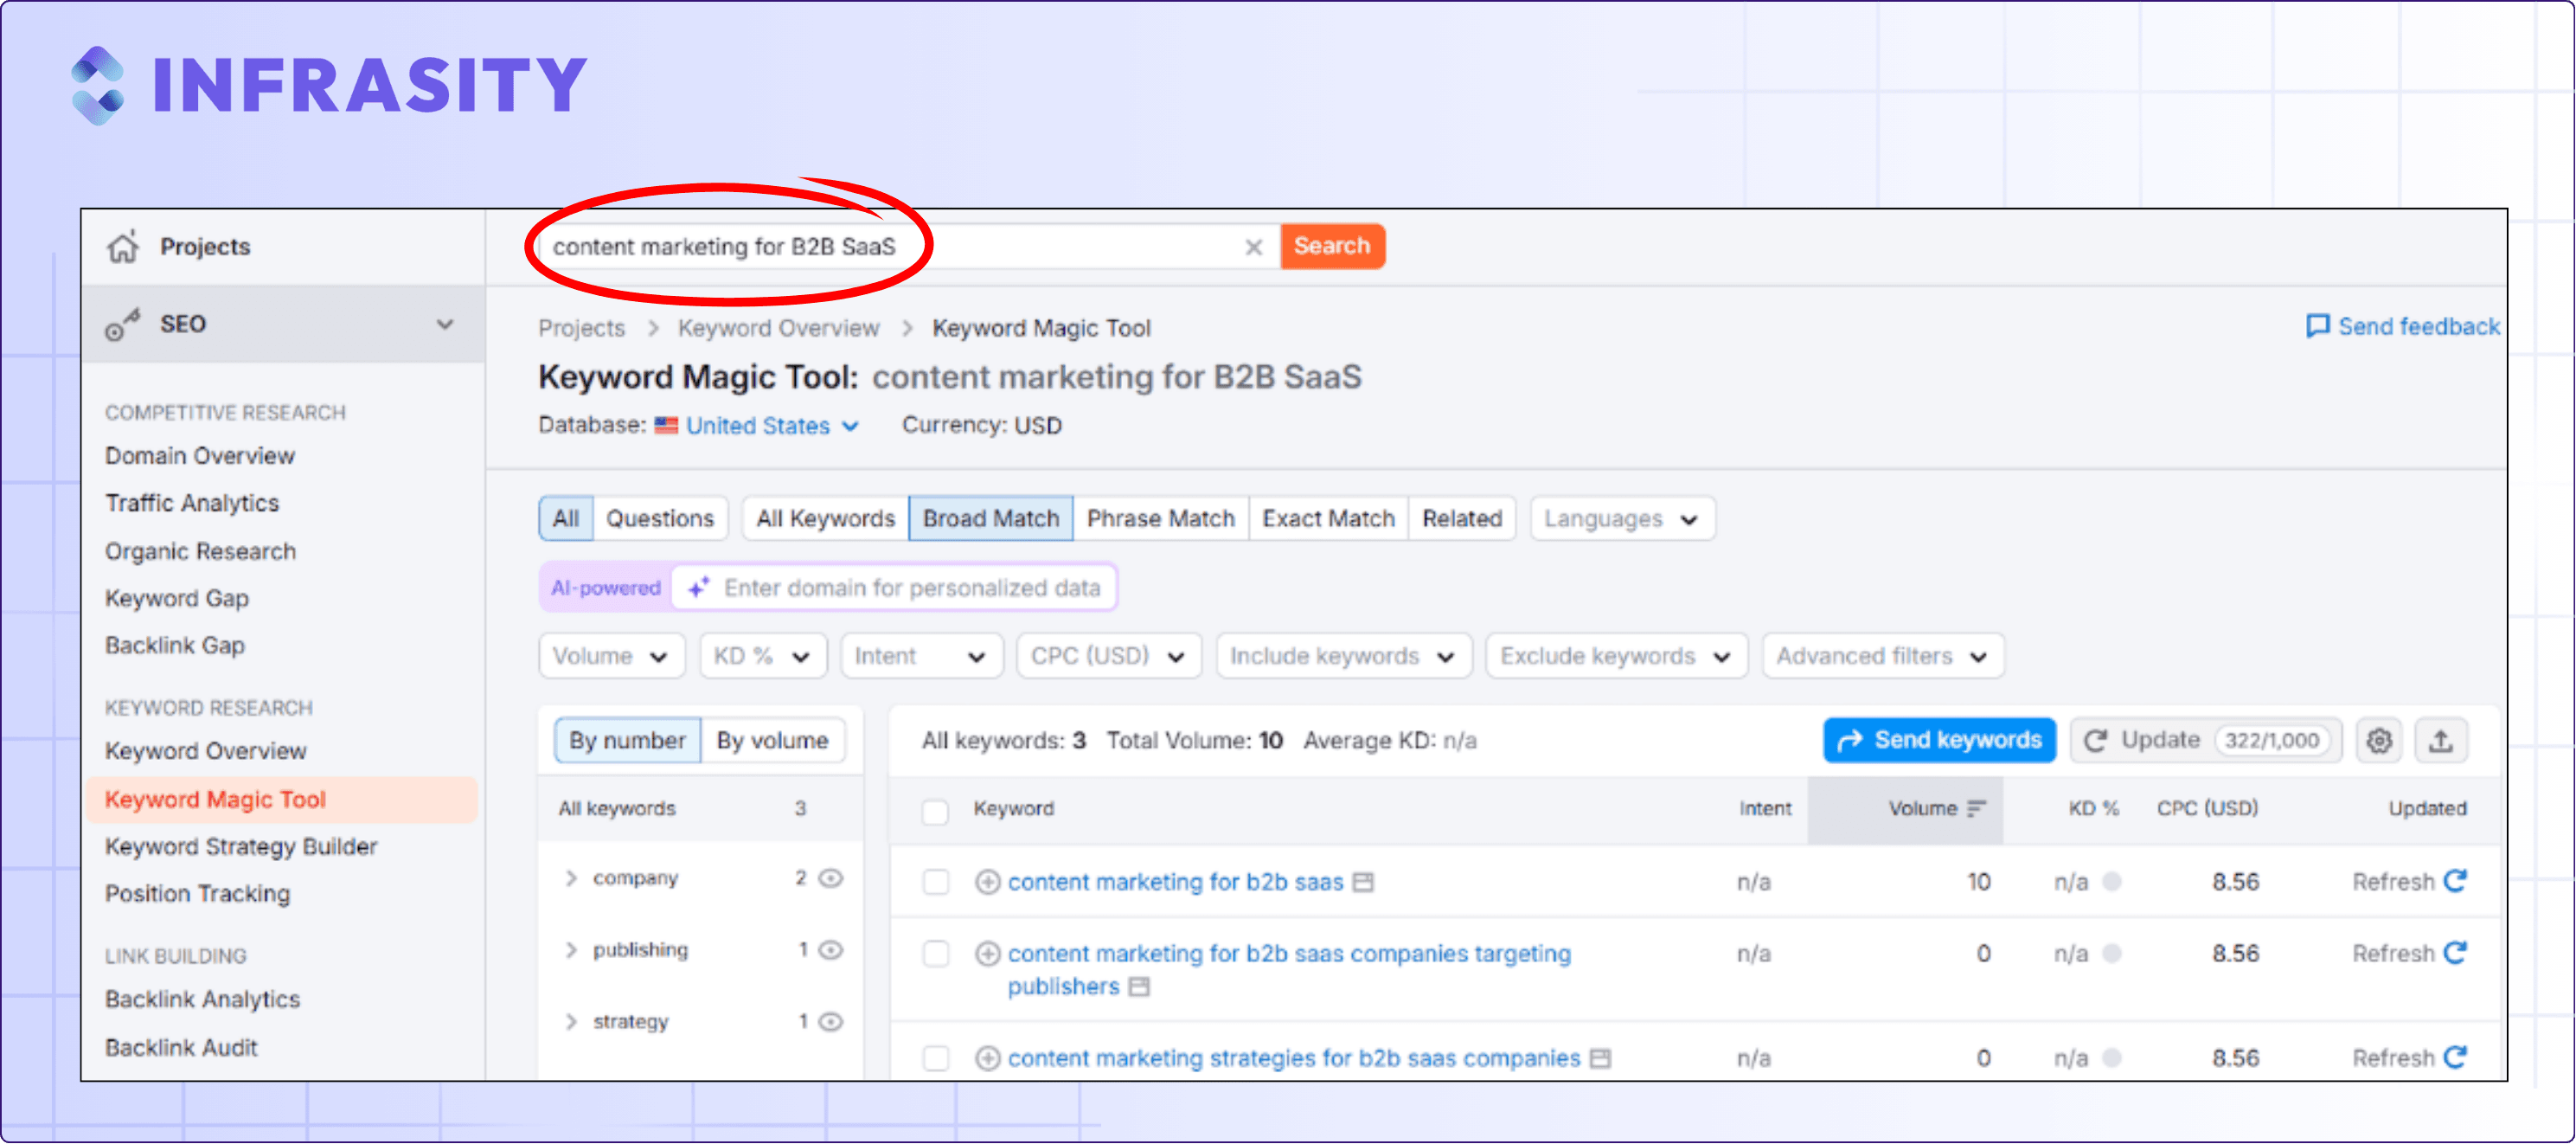Open the CPC (USD) filter dropdown
The width and height of the screenshot is (2576, 1144).
1108,657
